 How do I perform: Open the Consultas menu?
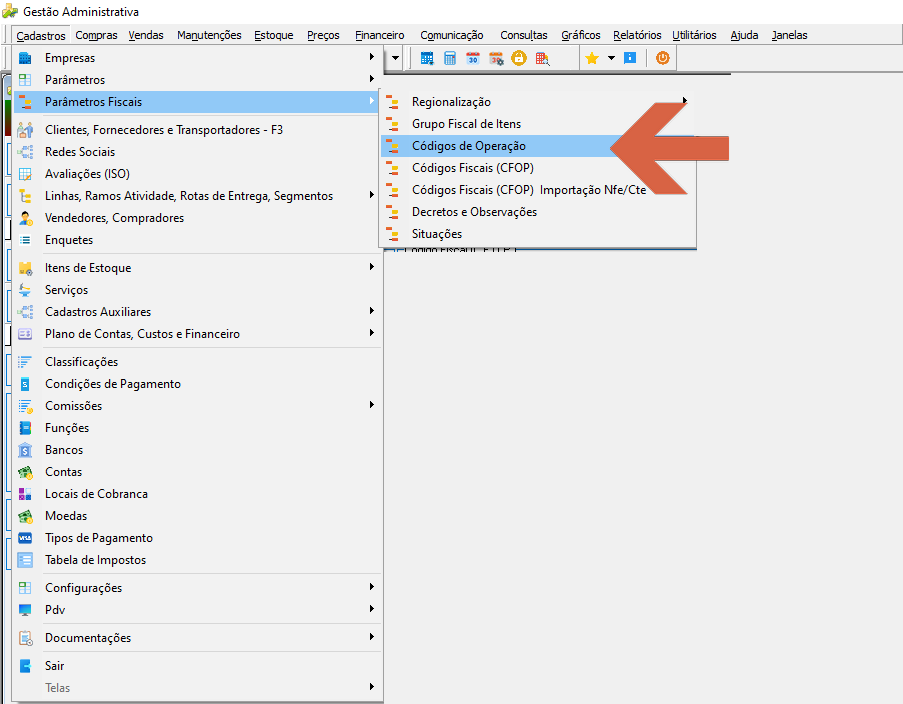pyautogui.click(x=523, y=35)
